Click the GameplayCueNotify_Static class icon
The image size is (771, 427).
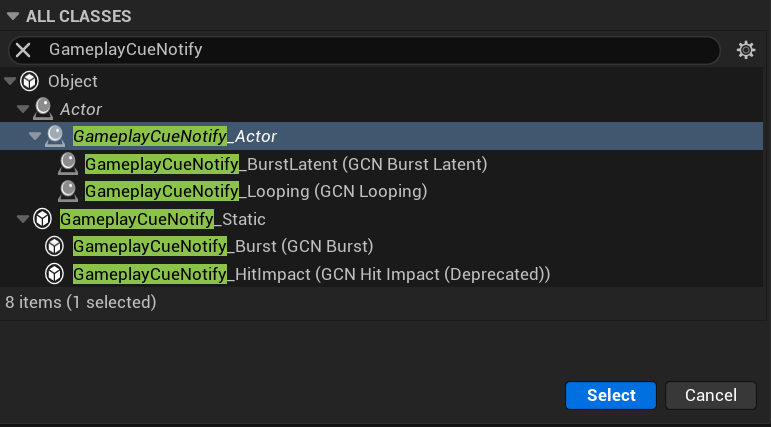43,218
